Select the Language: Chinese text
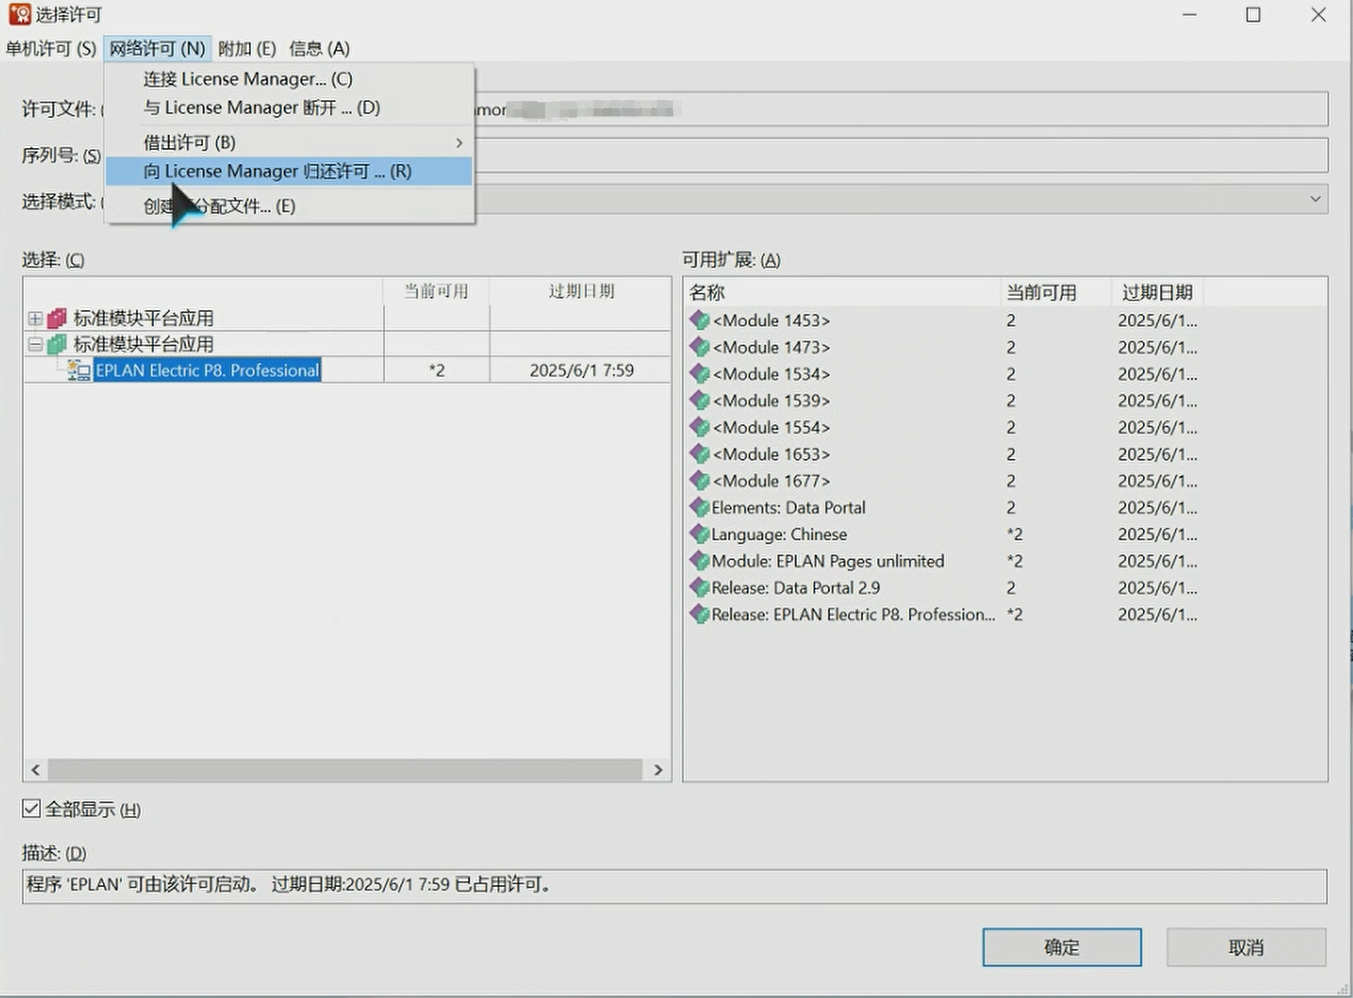1353x998 pixels. point(780,534)
